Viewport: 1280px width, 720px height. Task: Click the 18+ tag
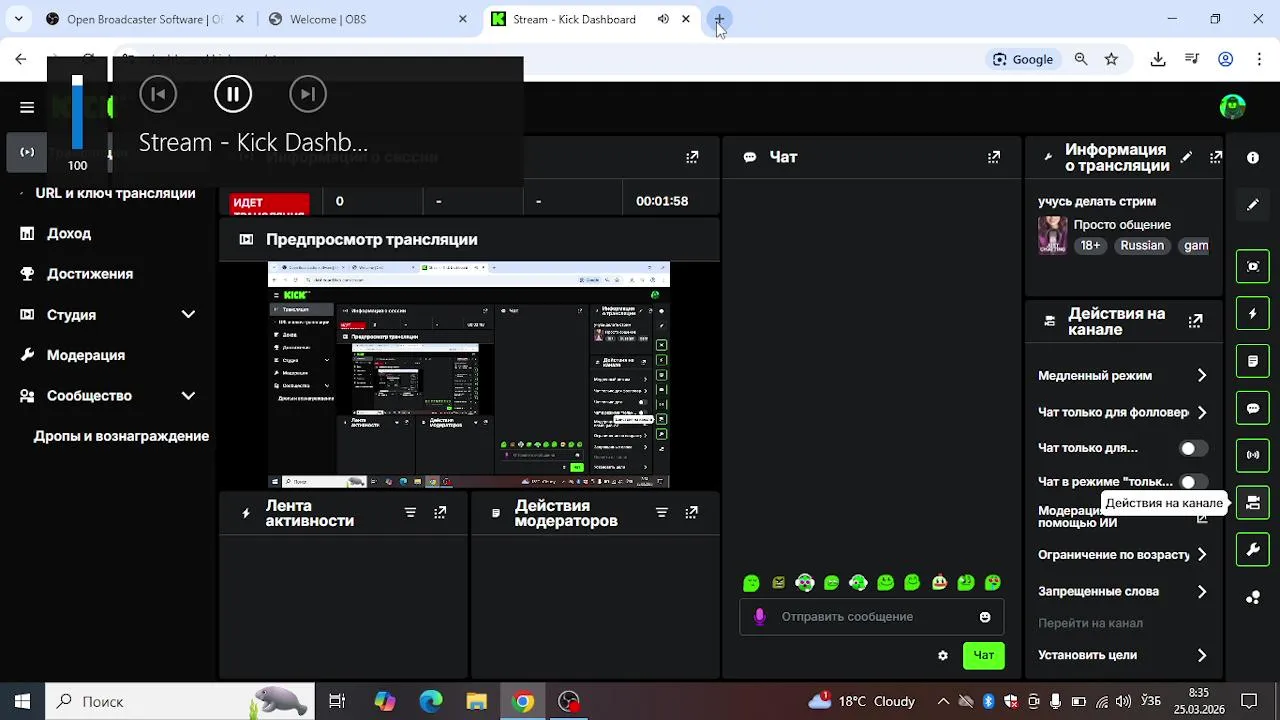[1090, 245]
